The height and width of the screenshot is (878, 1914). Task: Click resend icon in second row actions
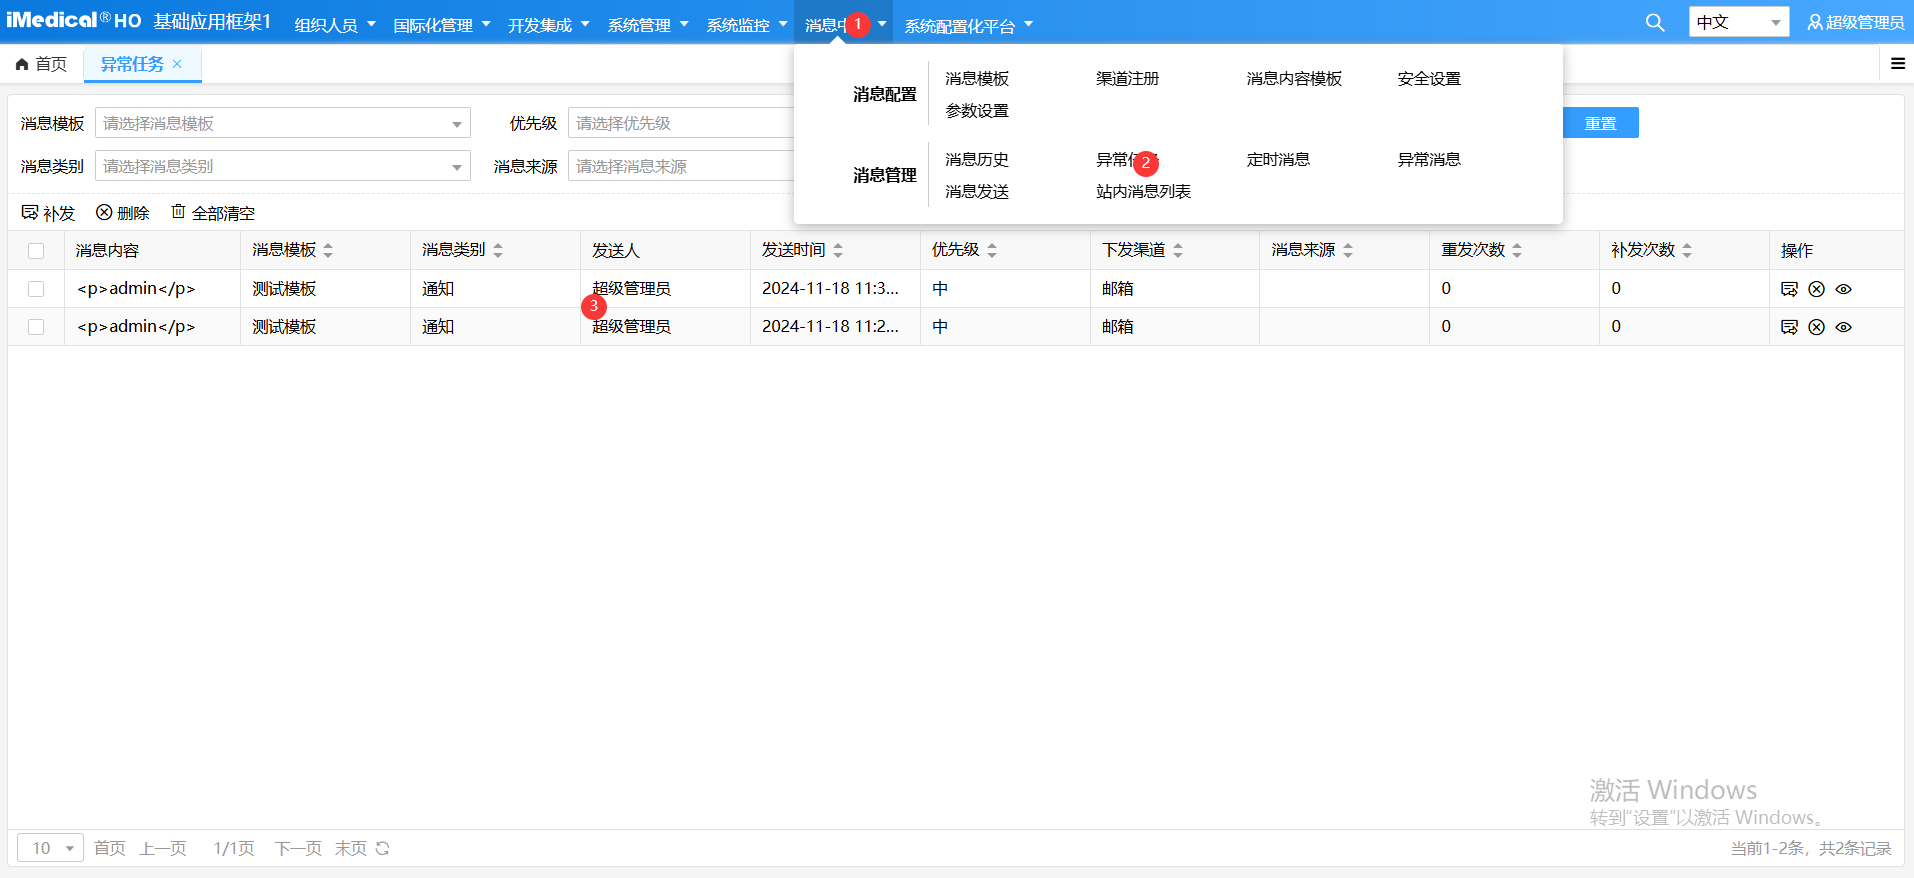(x=1789, y=327)
